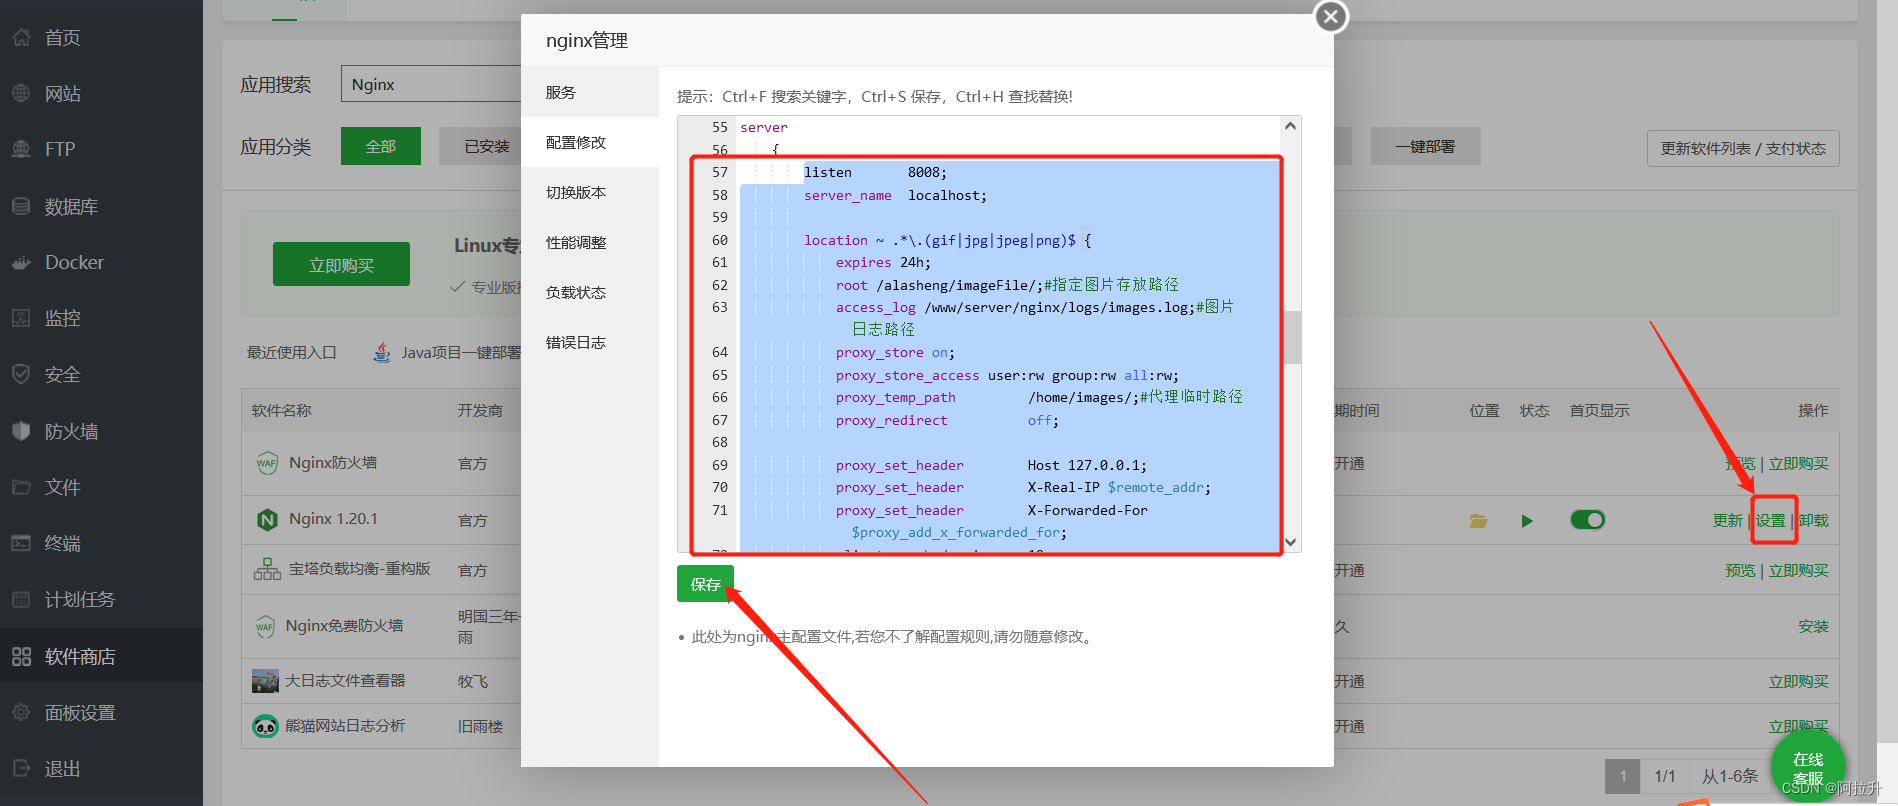The height and width of the screenshot is (806, 1898).
Task: Click the 大日志文件查看器 thumbnail icon
Action: (x=265, y=681)
